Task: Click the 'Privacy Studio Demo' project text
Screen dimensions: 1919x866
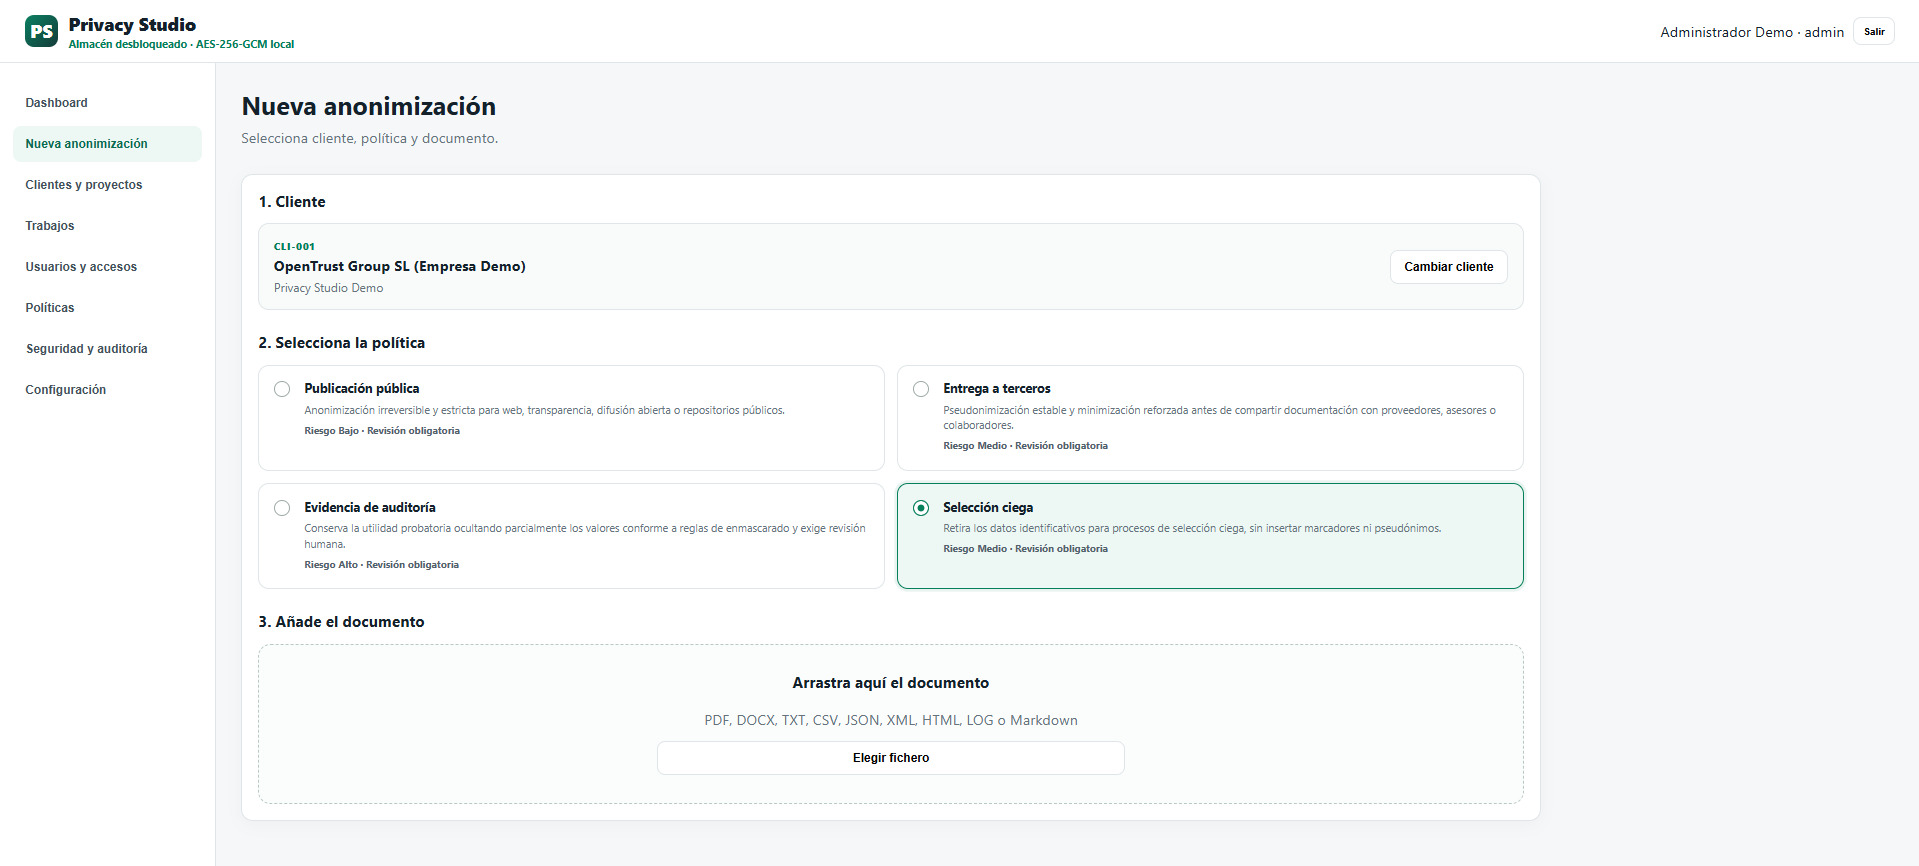Action: click(328, 288)
